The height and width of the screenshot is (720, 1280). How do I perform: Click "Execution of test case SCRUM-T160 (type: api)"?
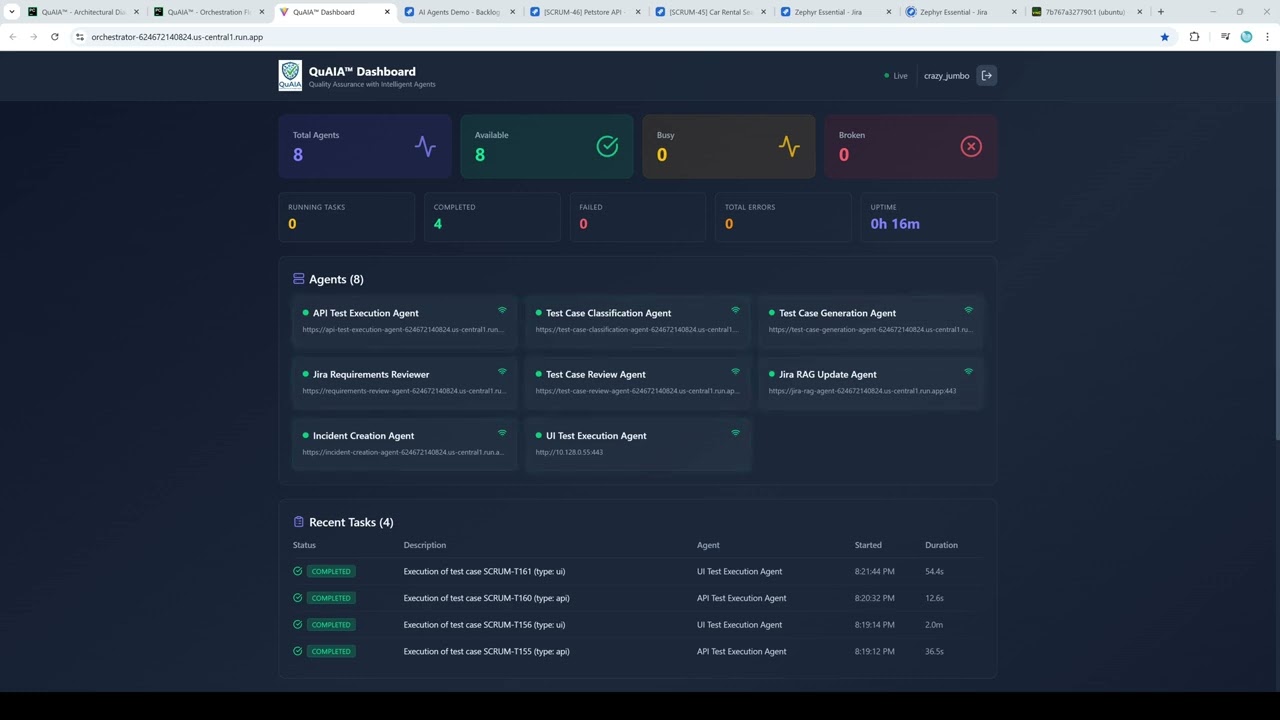[486, 598]
